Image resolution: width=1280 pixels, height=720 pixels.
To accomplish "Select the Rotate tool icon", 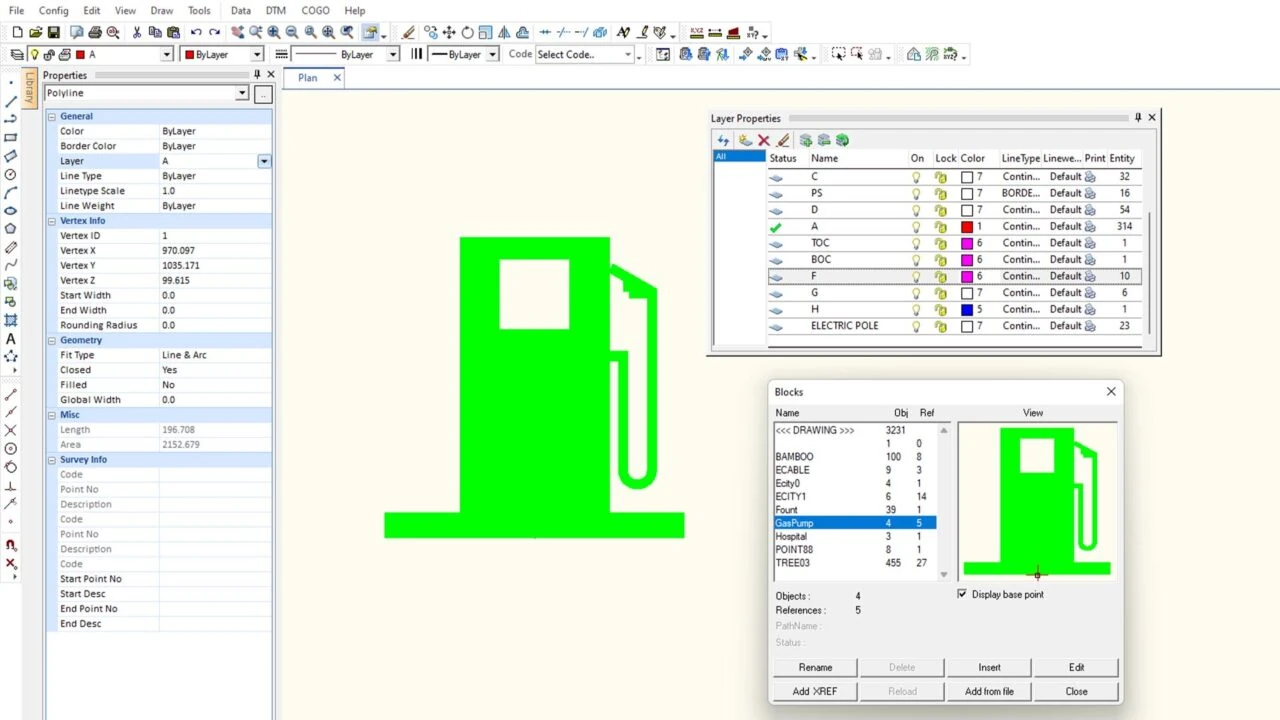I will point(467,32).
